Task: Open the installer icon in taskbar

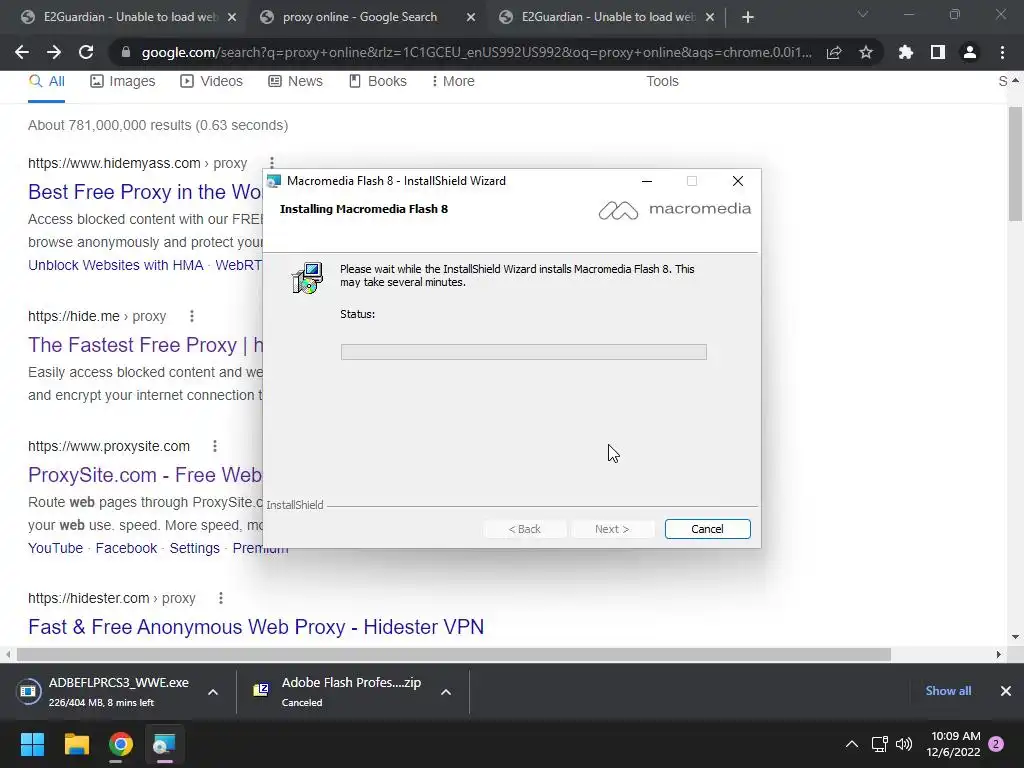Action: coord(165,744)
